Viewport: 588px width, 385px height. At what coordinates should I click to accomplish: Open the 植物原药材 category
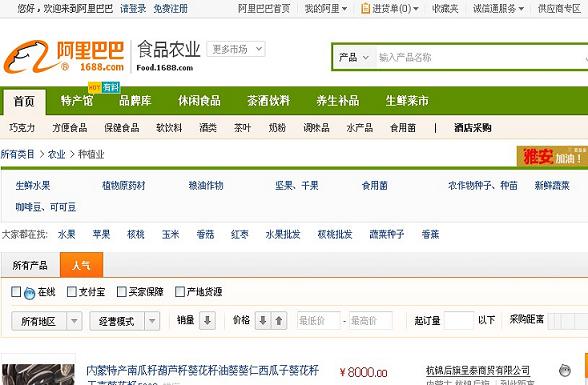point(124,185)
